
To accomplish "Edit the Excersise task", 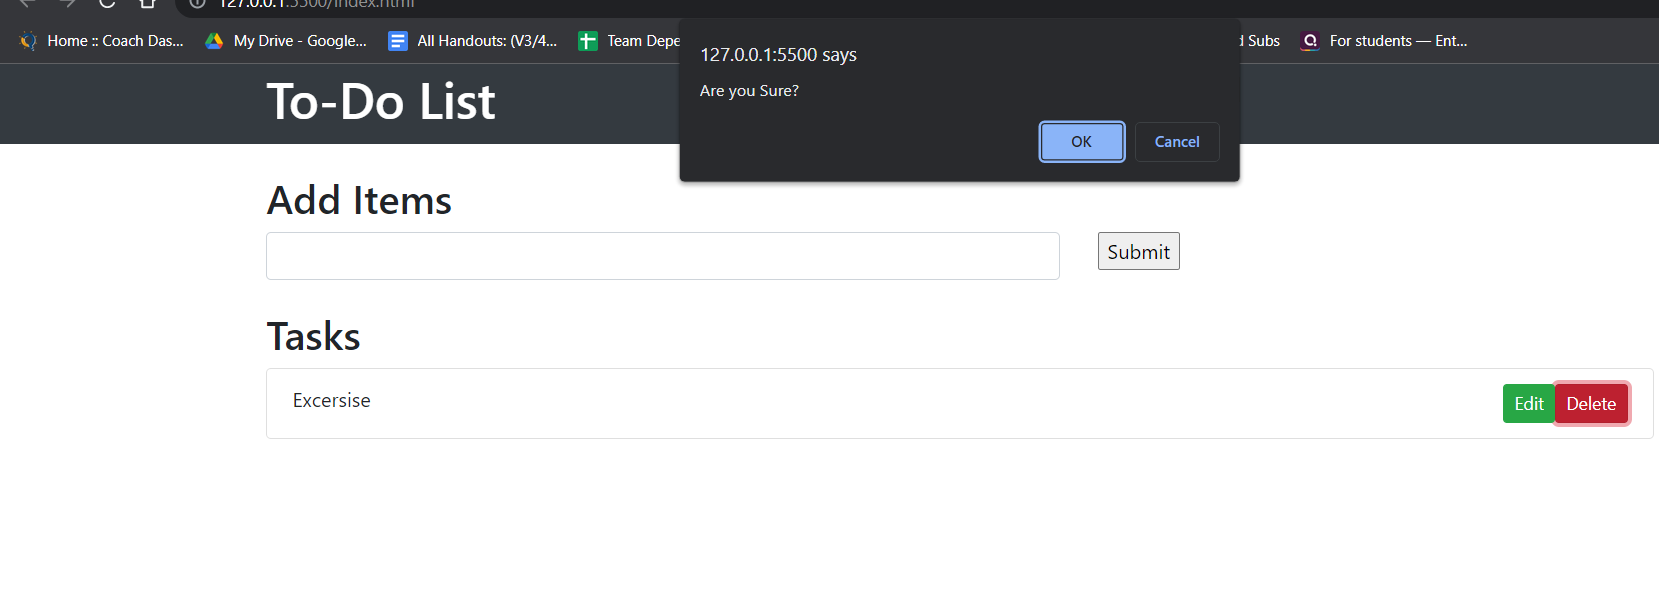I will tap(1528, 404).
